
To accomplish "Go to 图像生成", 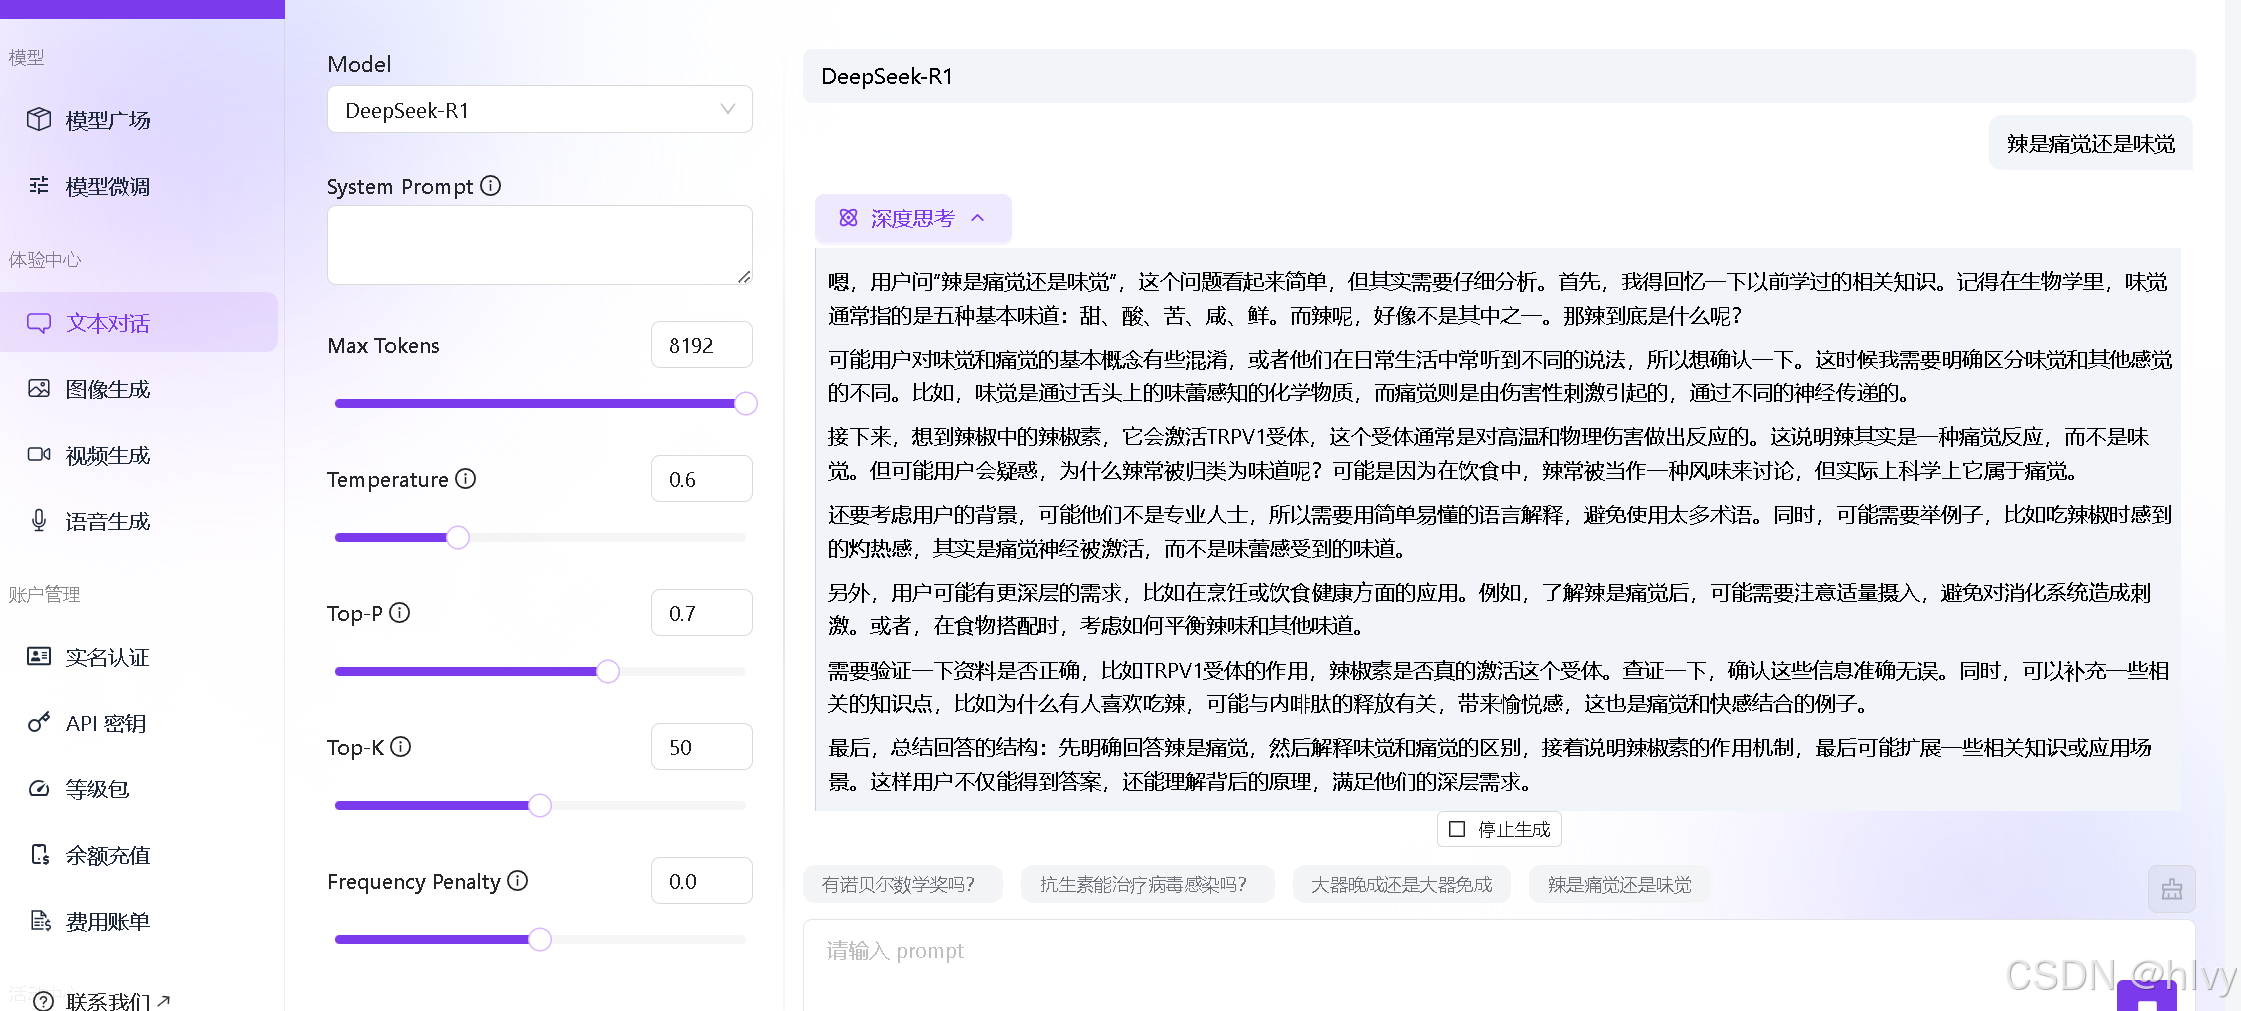I will tap(108, 389).
